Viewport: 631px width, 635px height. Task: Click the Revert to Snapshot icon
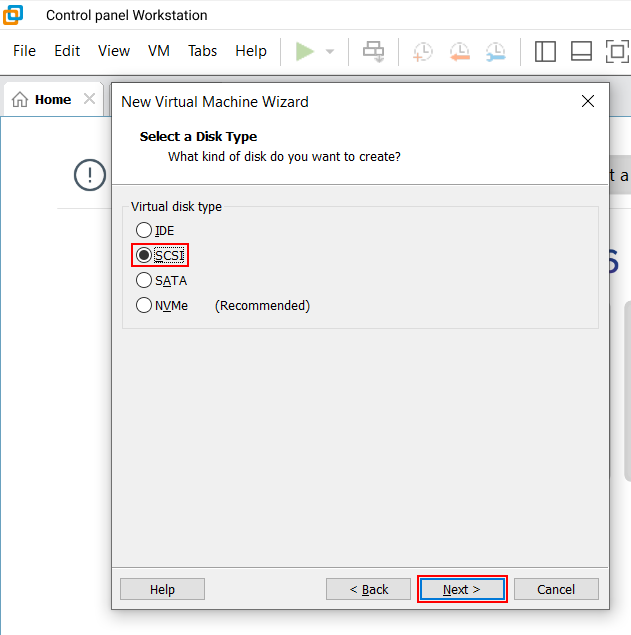point(459,51)
